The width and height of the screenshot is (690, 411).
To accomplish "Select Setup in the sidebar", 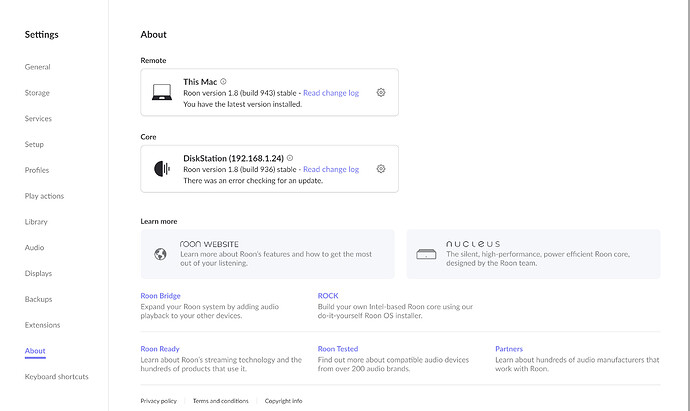I will coord(34,144).
